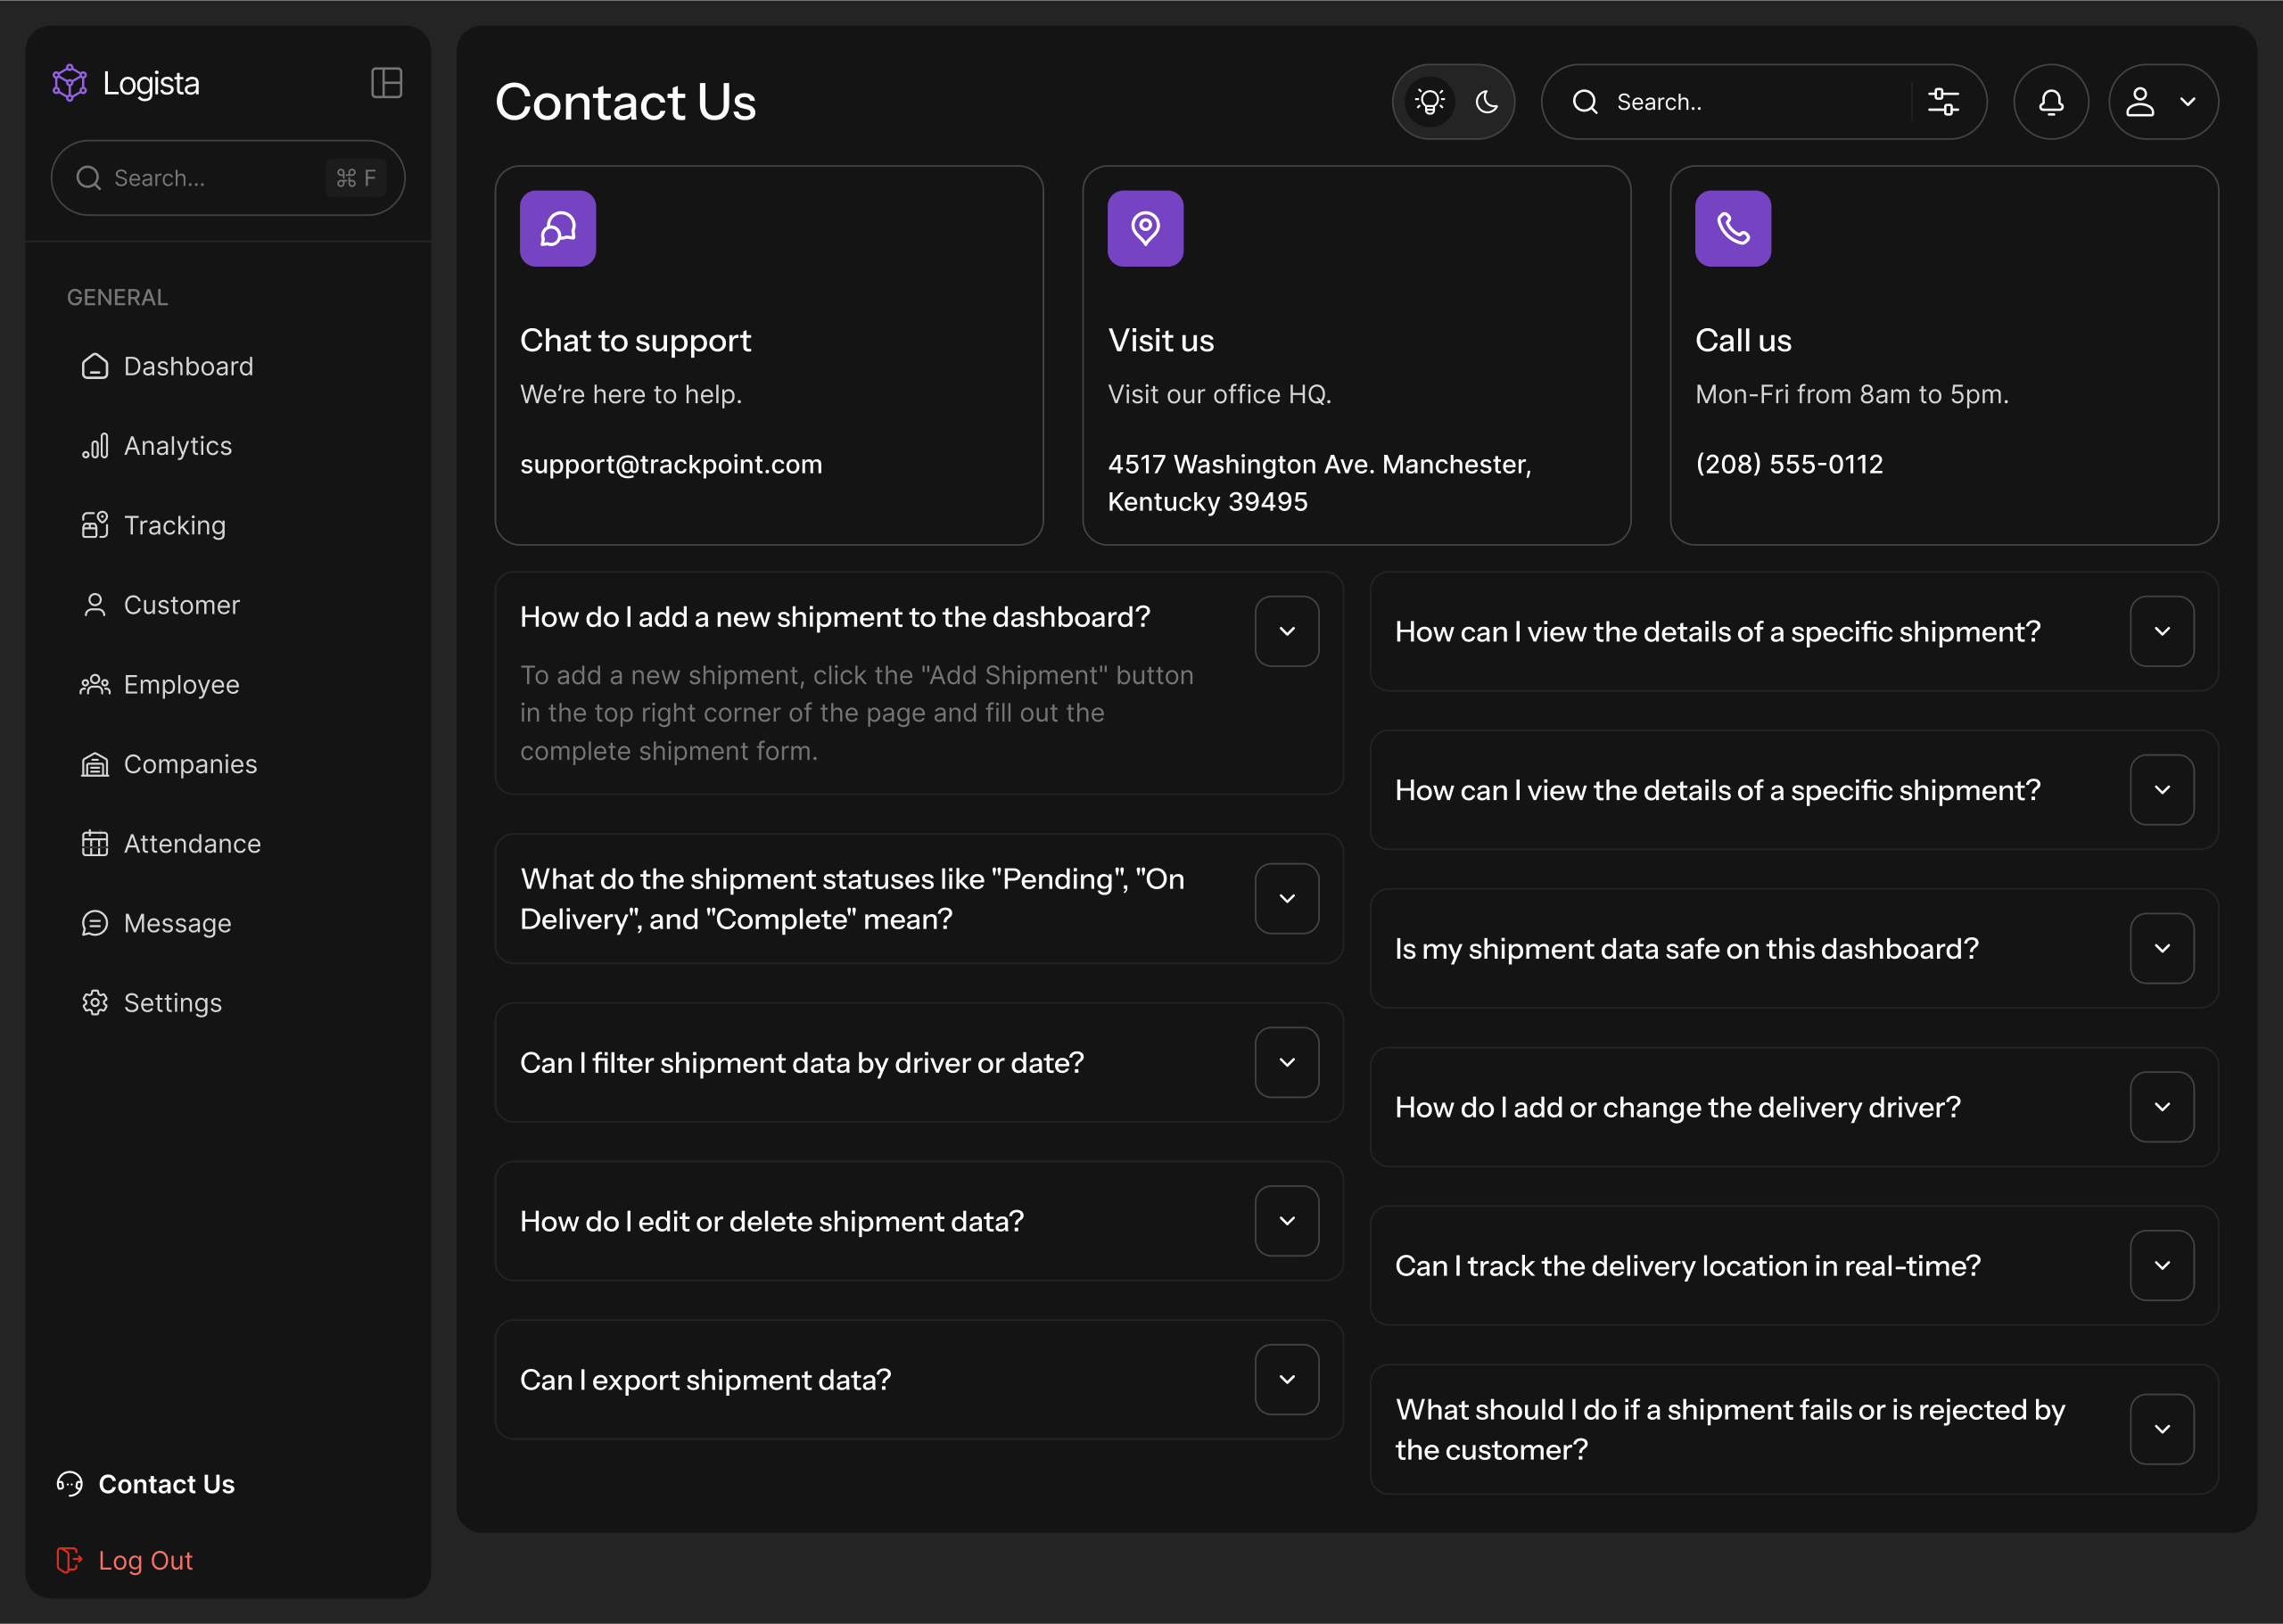Expand the shipment fails or rejected FAQ
2283x1624 pixels.
click(2162, 1430)
